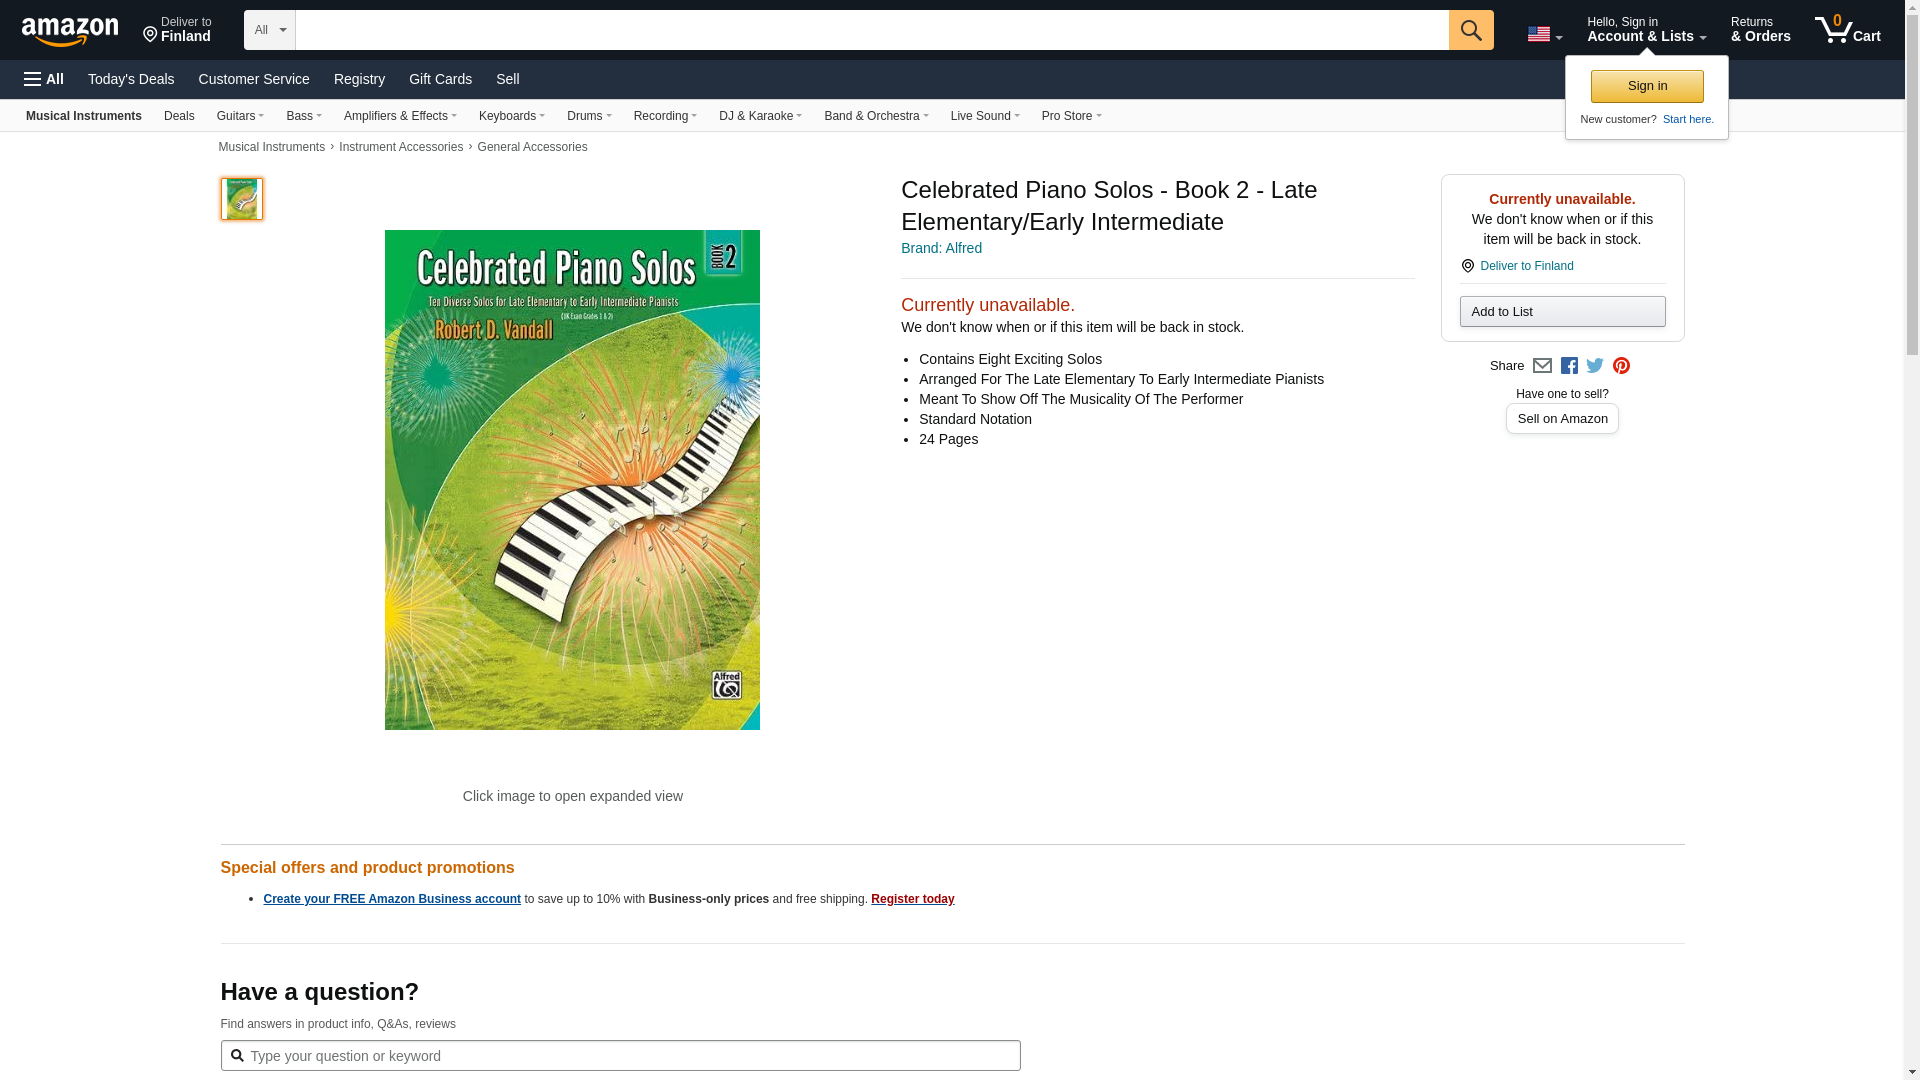Expand the Add to List dropdown
The image size is (1920, 1080).
click(1562, 312)
